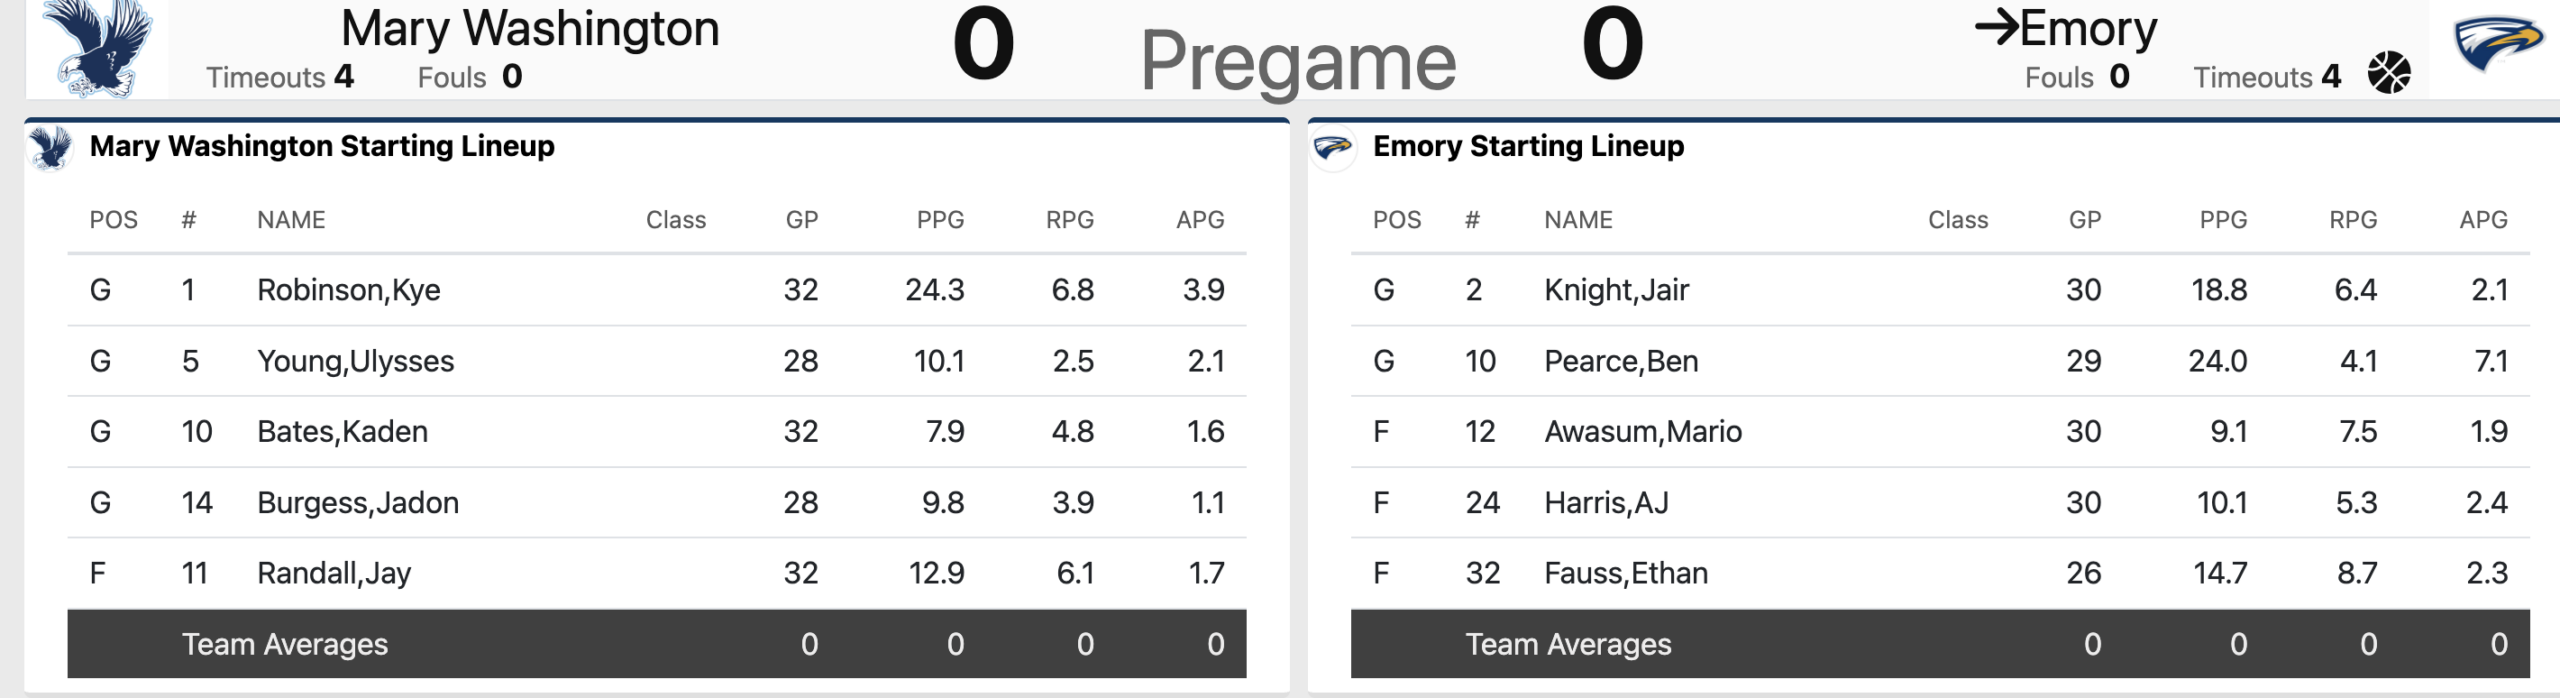
Task: Click the Mary Washington eagle logo in scoreboard
Action: [x=98, y=48]
